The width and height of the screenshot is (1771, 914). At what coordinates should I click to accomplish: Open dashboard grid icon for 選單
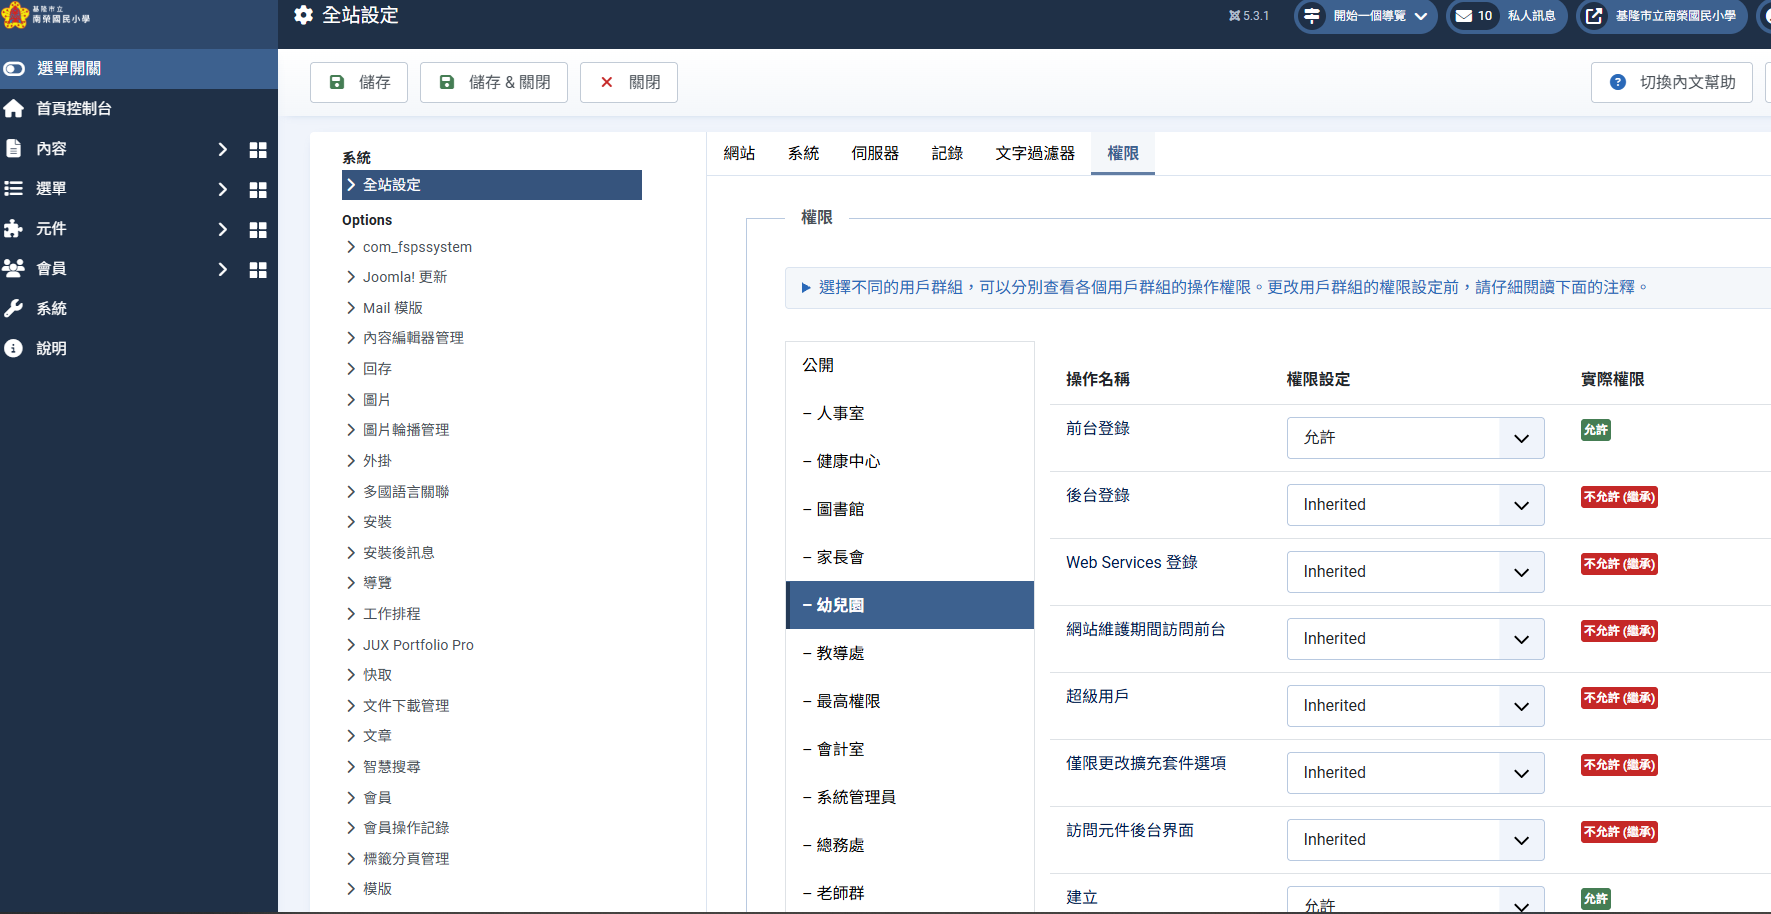(x=258, y=189)
